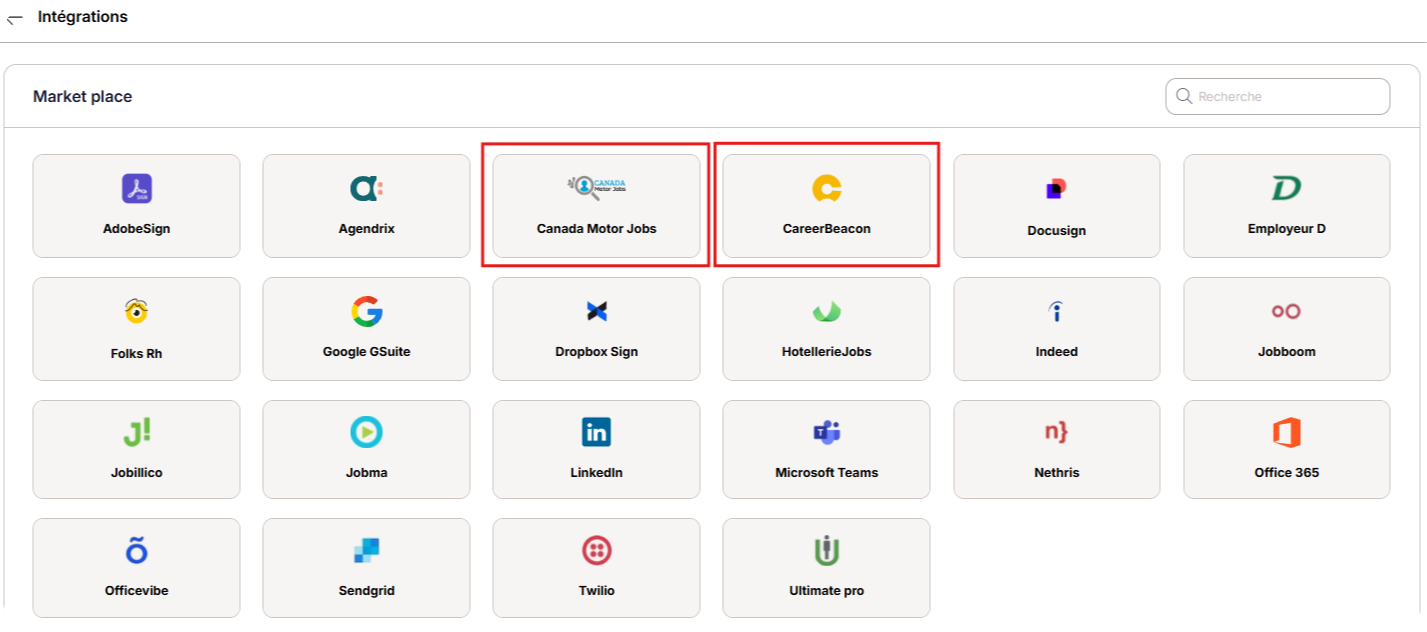The height and width of the screenshot is (632, 1427).
Task: Click the Employeur D label
Action: (1286, 229)
